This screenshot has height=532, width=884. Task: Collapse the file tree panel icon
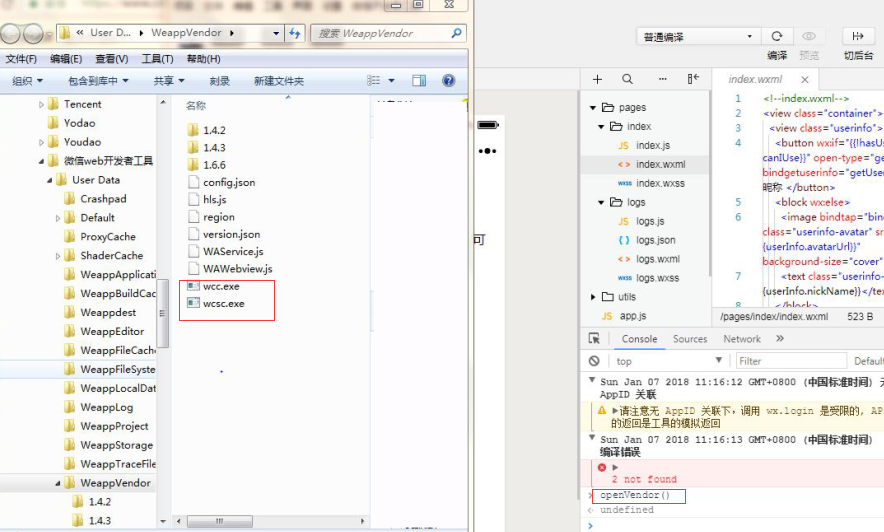[693, 79]
